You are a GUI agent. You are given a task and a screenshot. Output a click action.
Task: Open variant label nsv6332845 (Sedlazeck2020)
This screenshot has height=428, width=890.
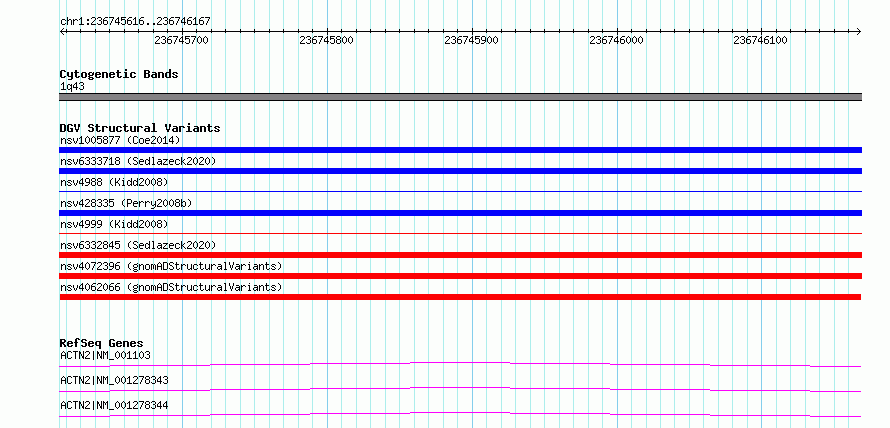[x=138, y=245]
